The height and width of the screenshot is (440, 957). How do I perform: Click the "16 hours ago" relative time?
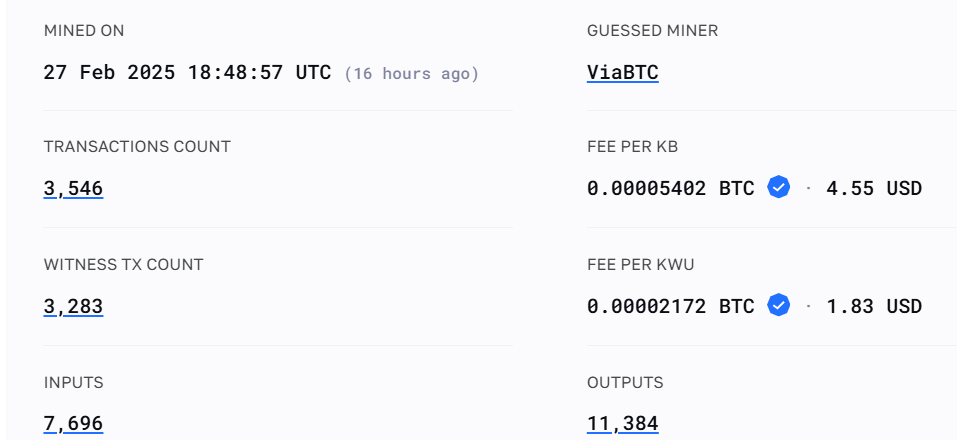pyautogui.click(x=412, y=73)
